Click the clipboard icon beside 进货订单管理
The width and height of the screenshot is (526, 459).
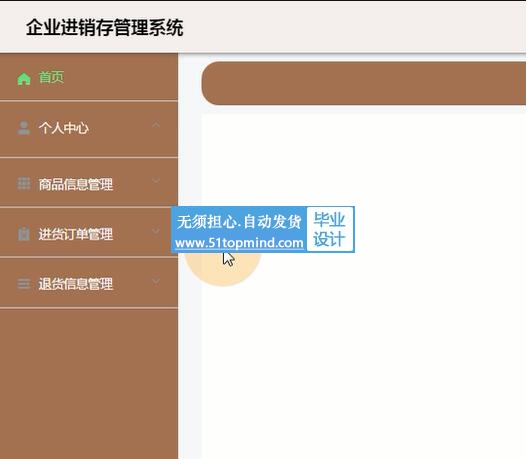[24, 234]
